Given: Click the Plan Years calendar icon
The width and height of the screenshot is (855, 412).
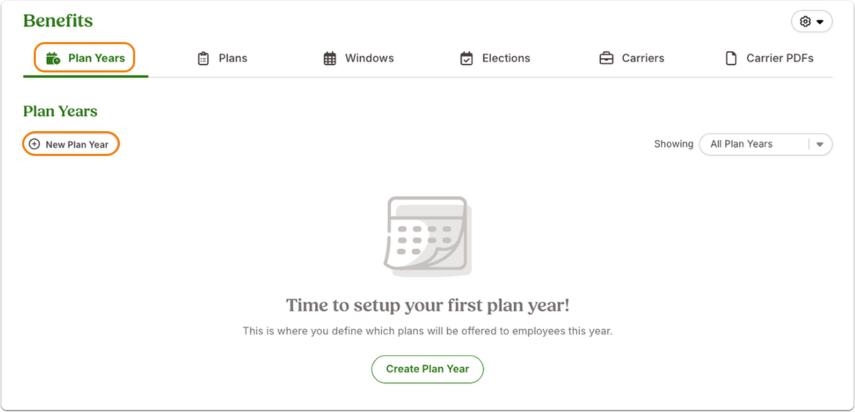Looking at the screenshot, I should click(53, 58).
